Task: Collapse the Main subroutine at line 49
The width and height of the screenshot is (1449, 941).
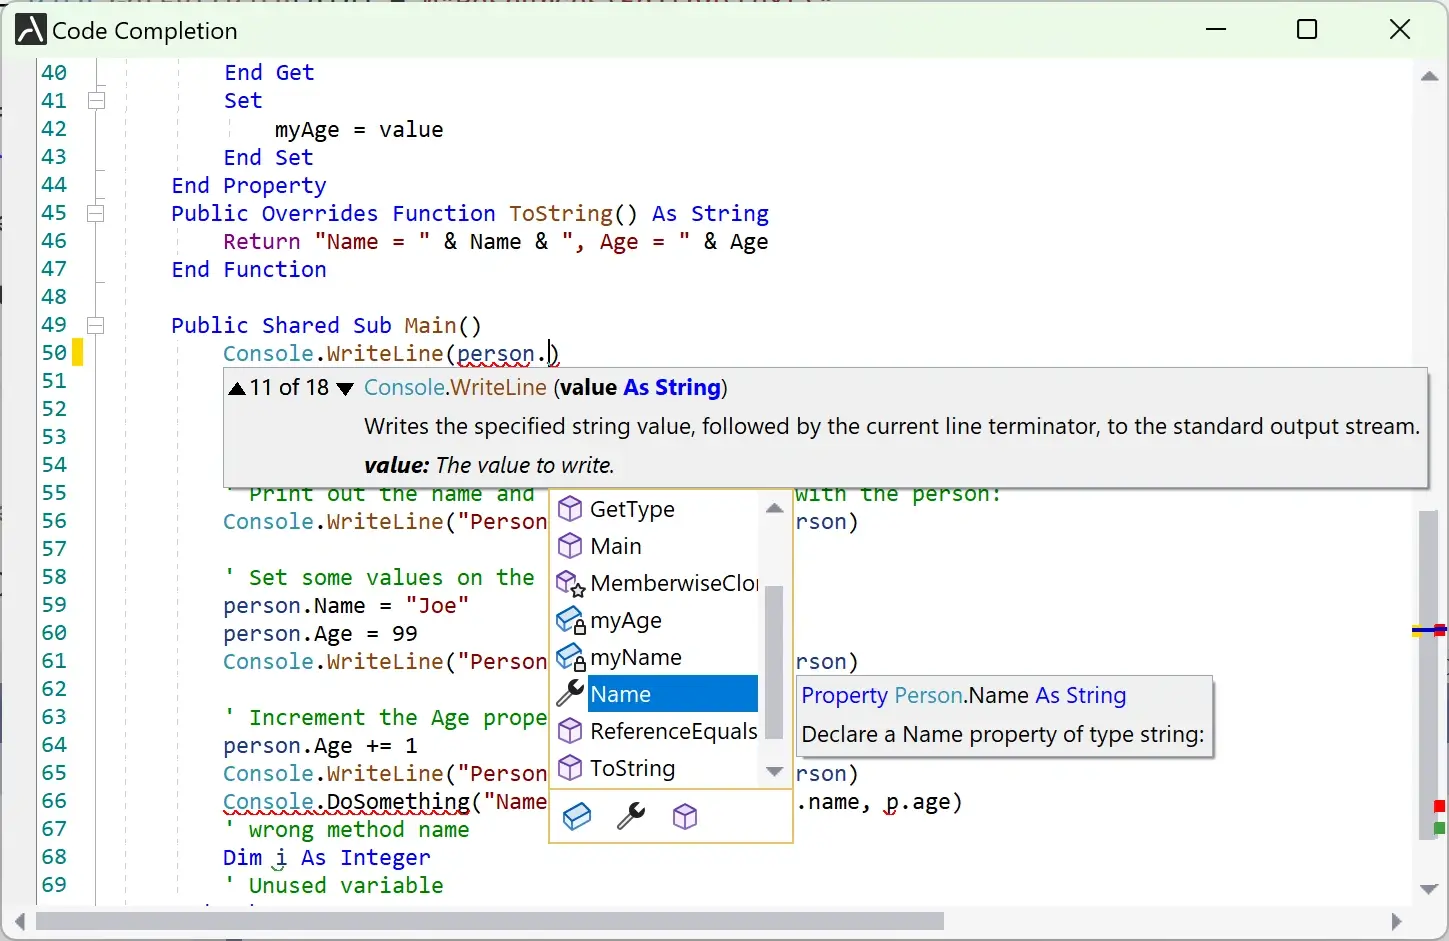Action: click(x=96, y=325)
